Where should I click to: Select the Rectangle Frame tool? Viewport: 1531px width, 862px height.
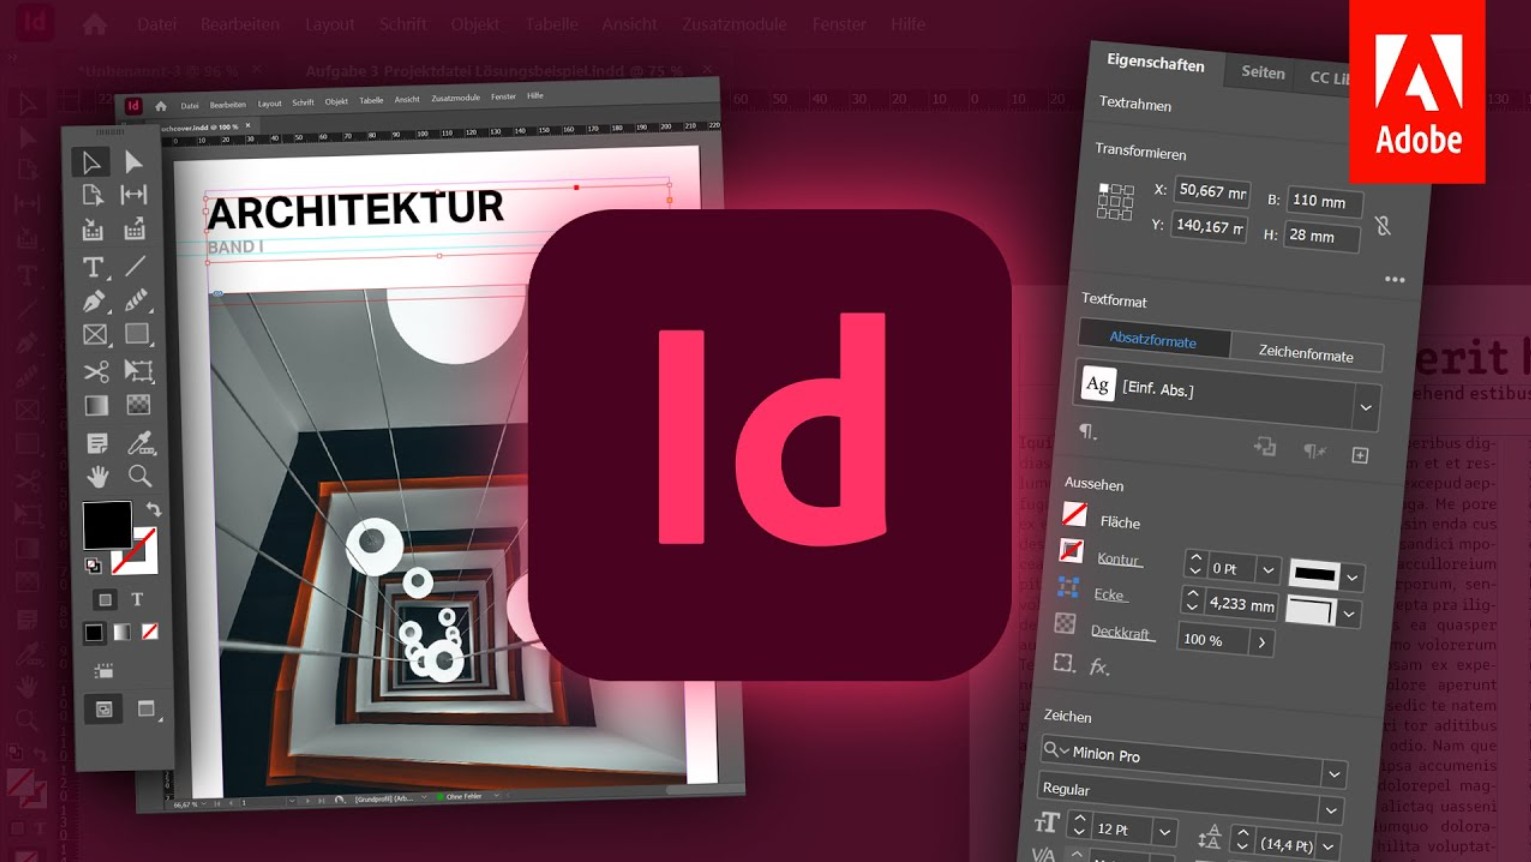pyautogui.click(x=95, y=335)
